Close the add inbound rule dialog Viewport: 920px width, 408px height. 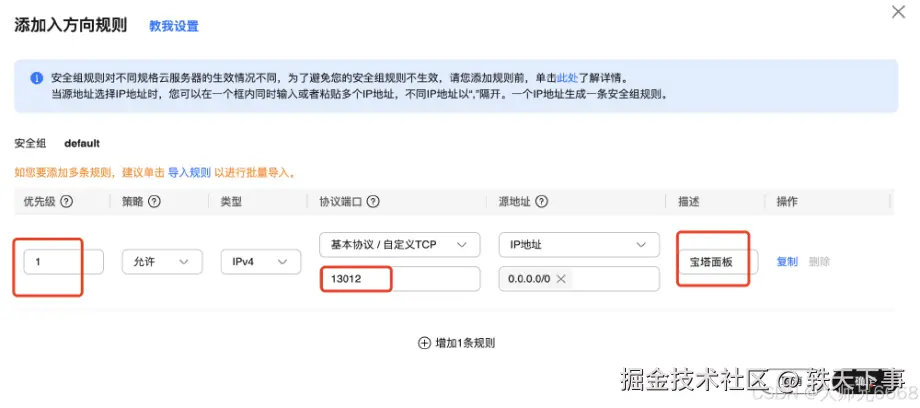(898, 12)
